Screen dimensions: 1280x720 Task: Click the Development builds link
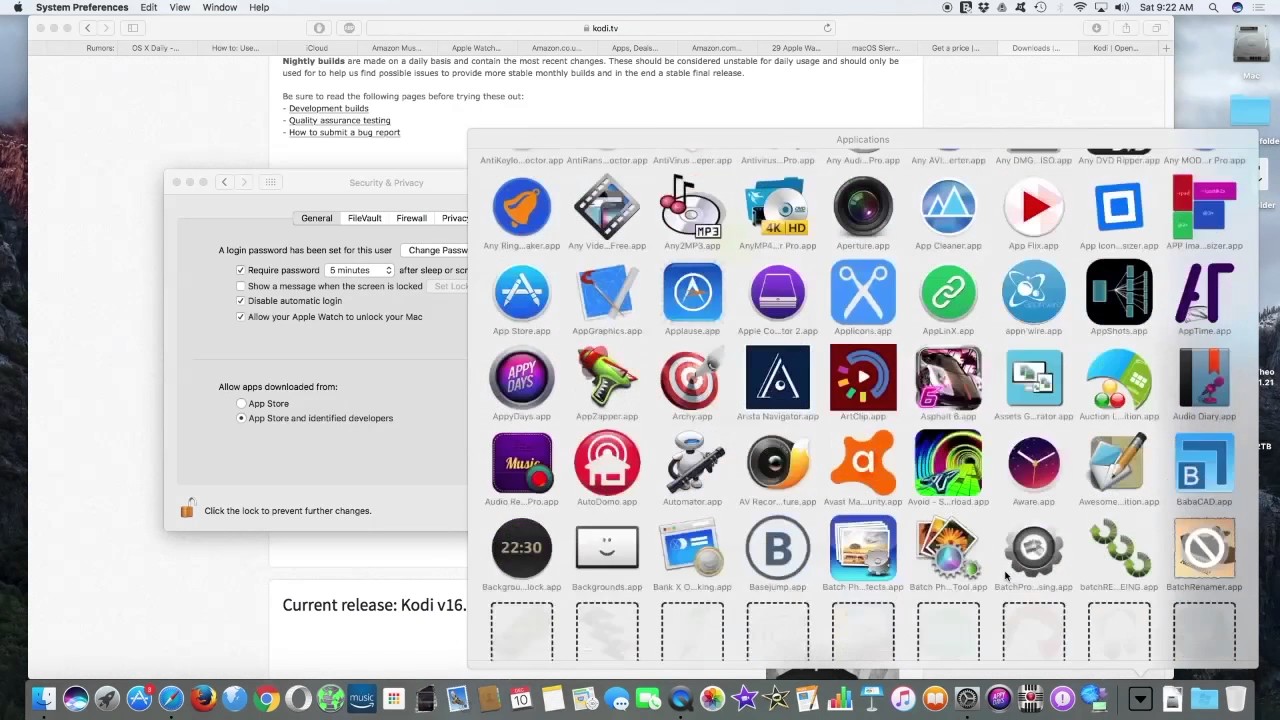(x=328, y=108)
